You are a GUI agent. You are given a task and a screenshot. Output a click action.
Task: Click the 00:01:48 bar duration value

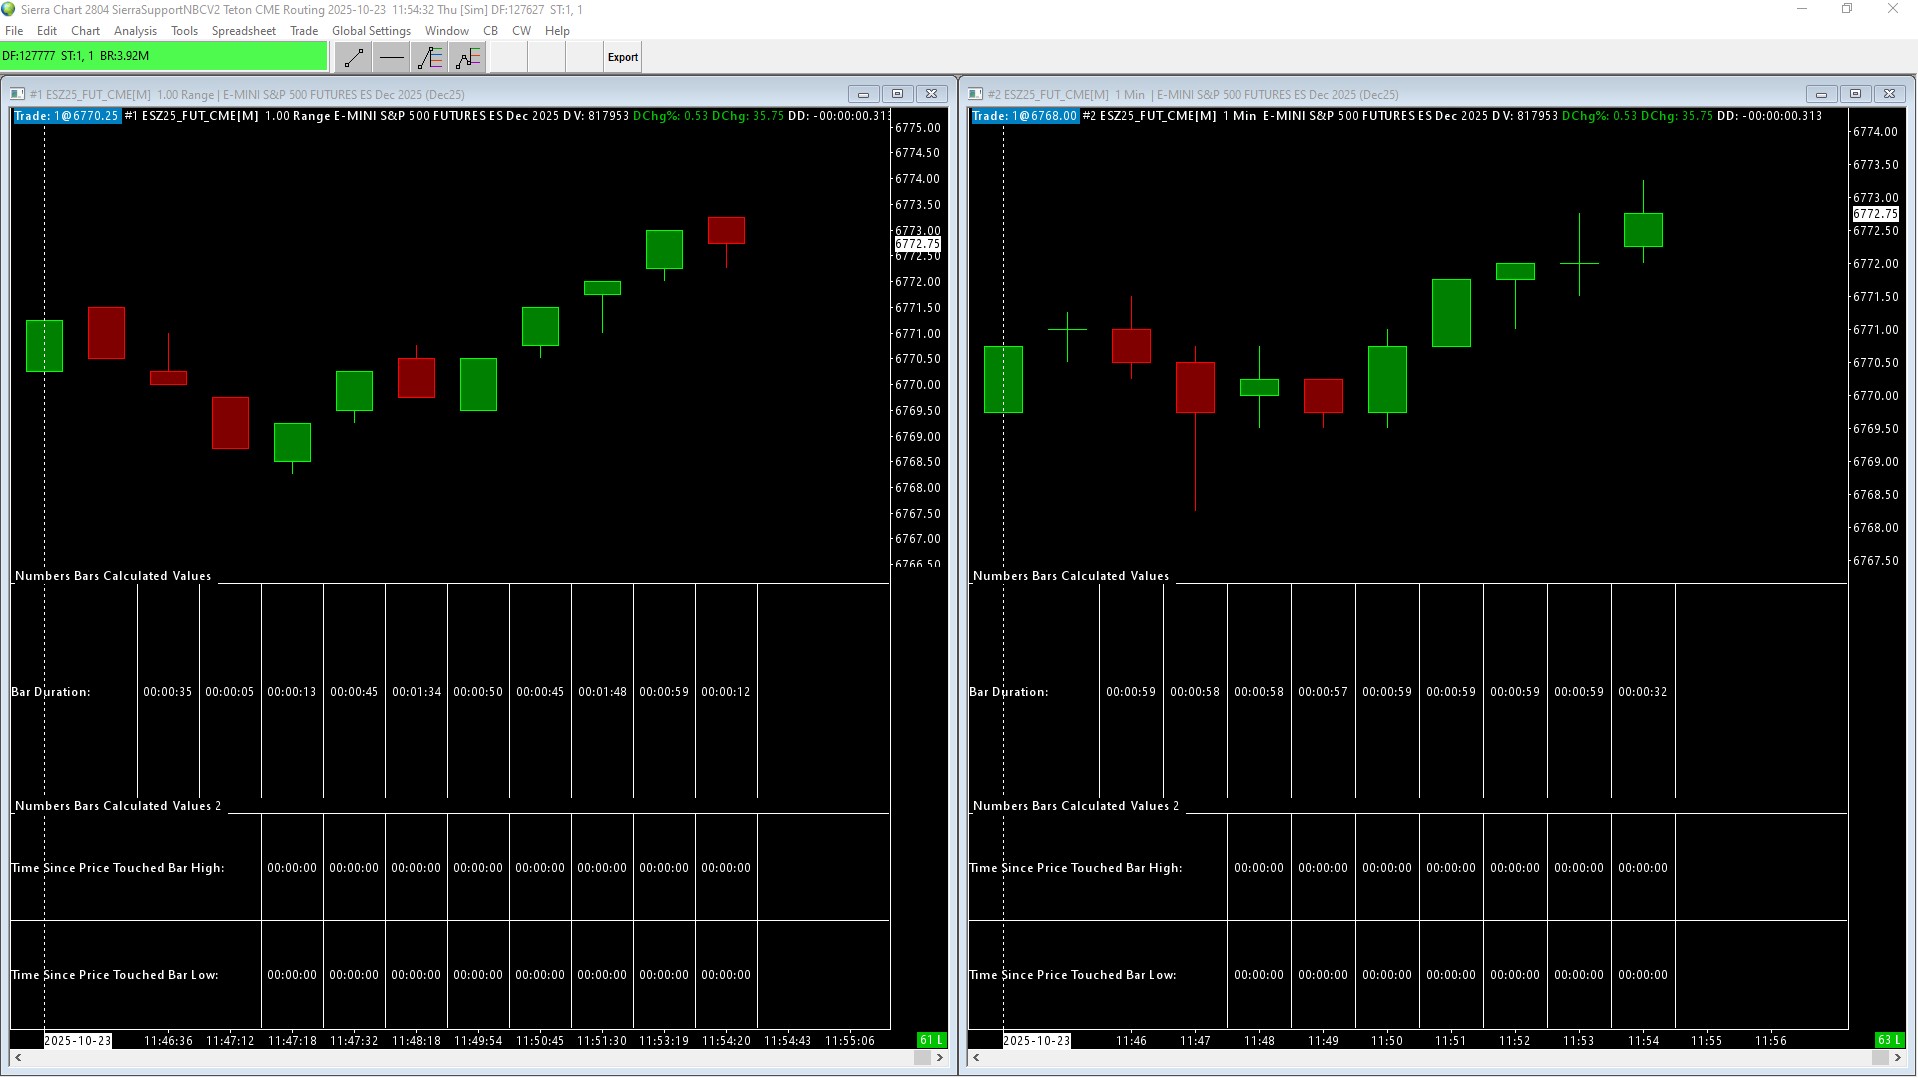click(602, 692)
